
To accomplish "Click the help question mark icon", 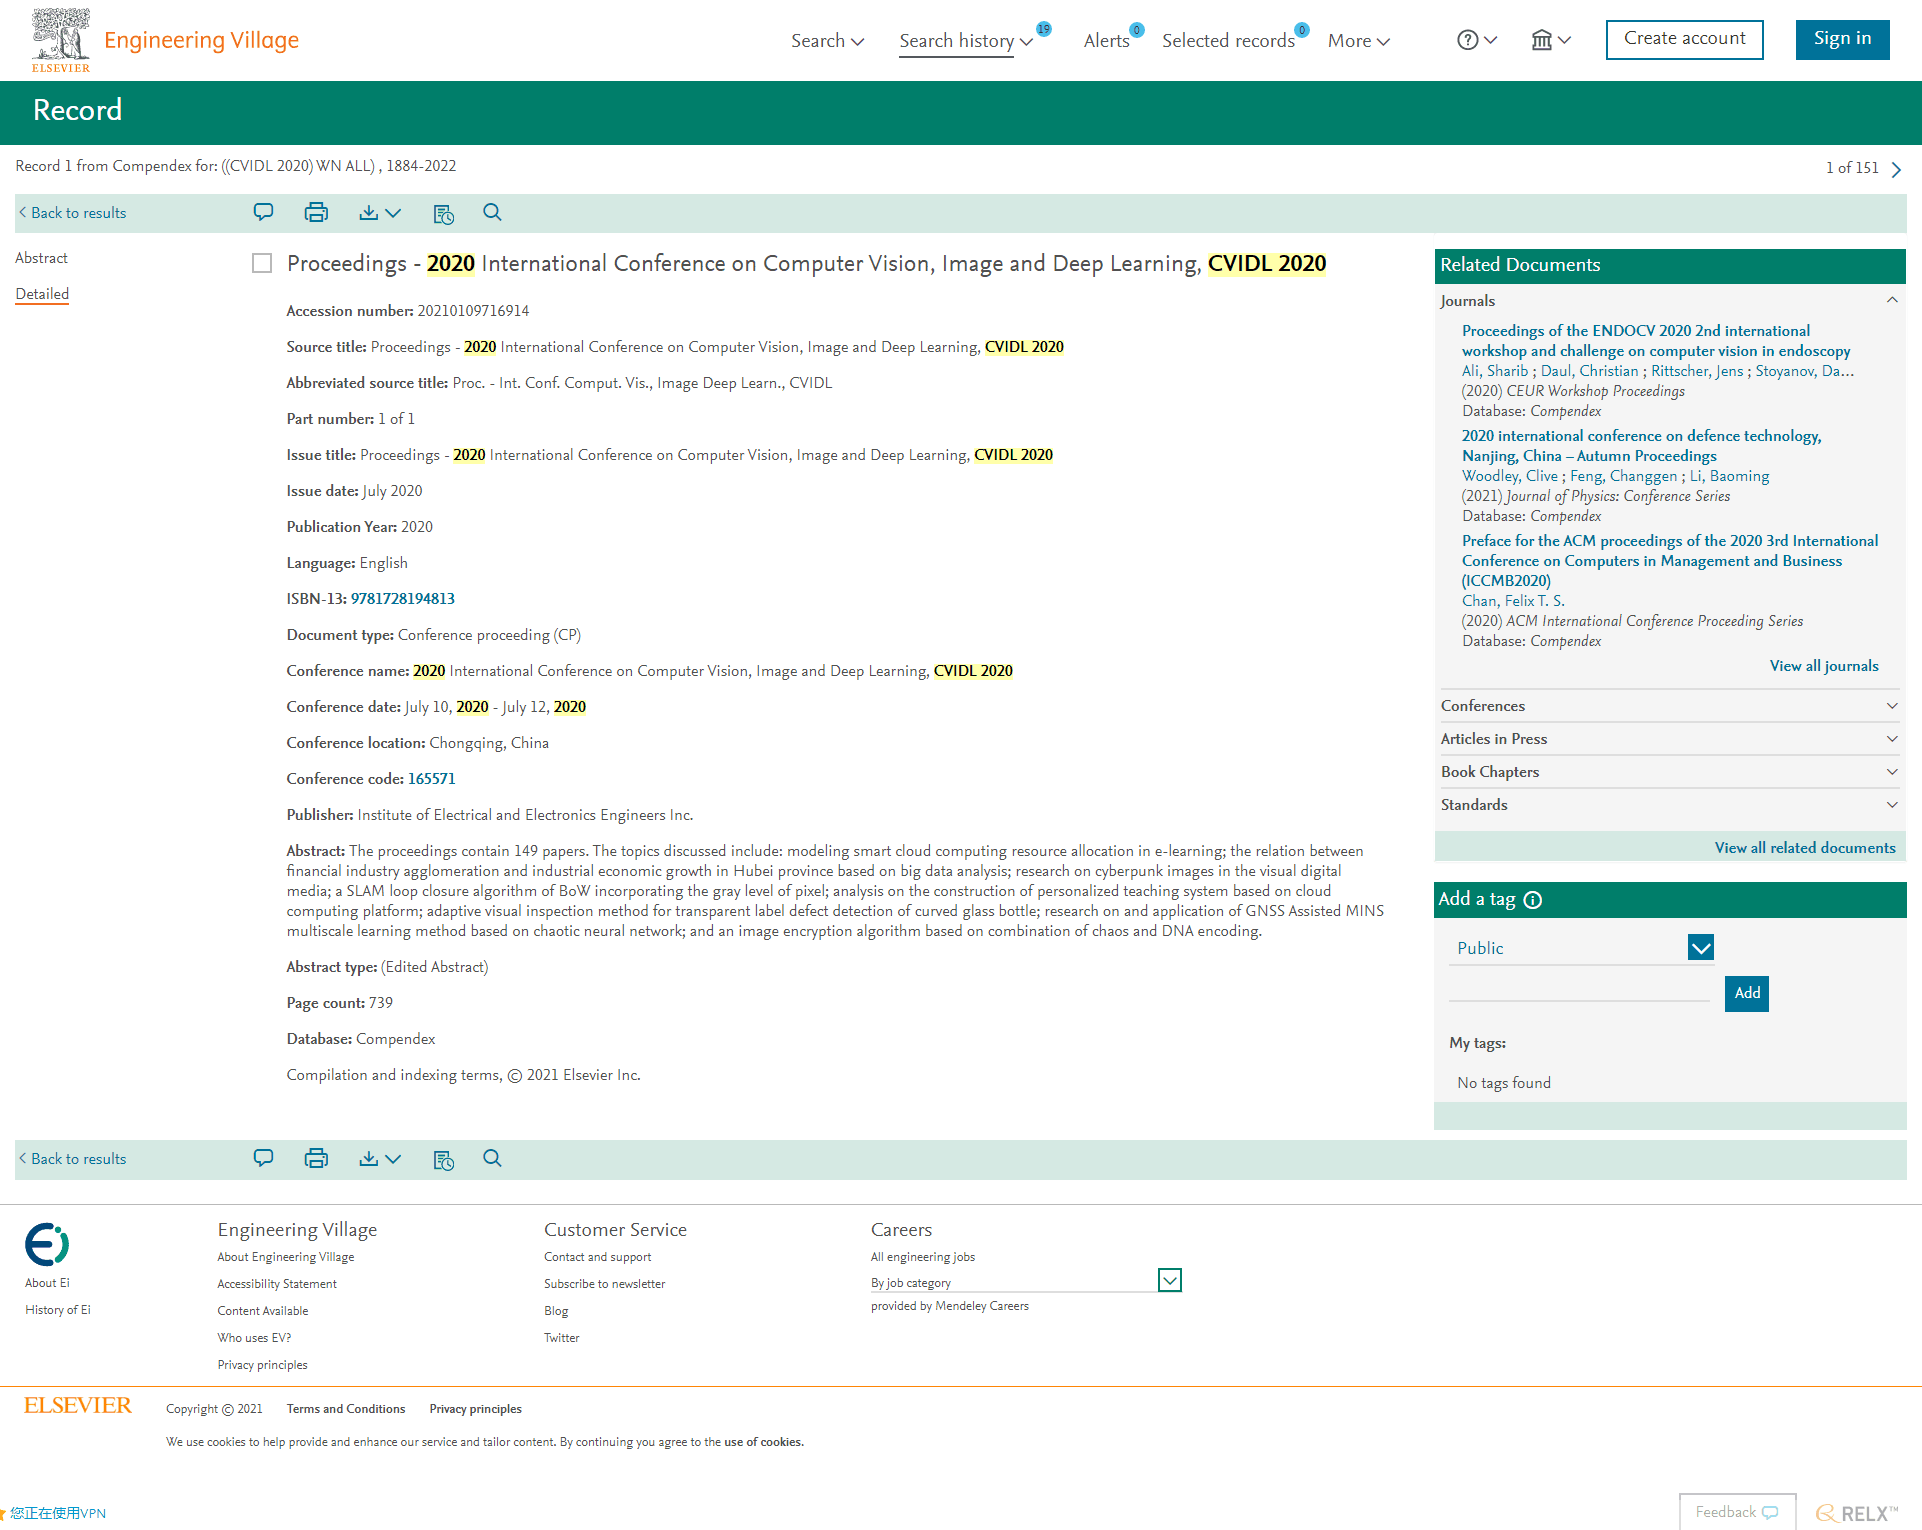I will coord(1467,41).
